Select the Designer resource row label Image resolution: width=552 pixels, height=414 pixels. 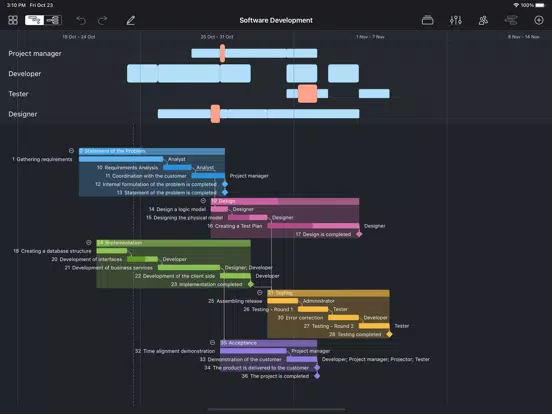coord(23,114)
